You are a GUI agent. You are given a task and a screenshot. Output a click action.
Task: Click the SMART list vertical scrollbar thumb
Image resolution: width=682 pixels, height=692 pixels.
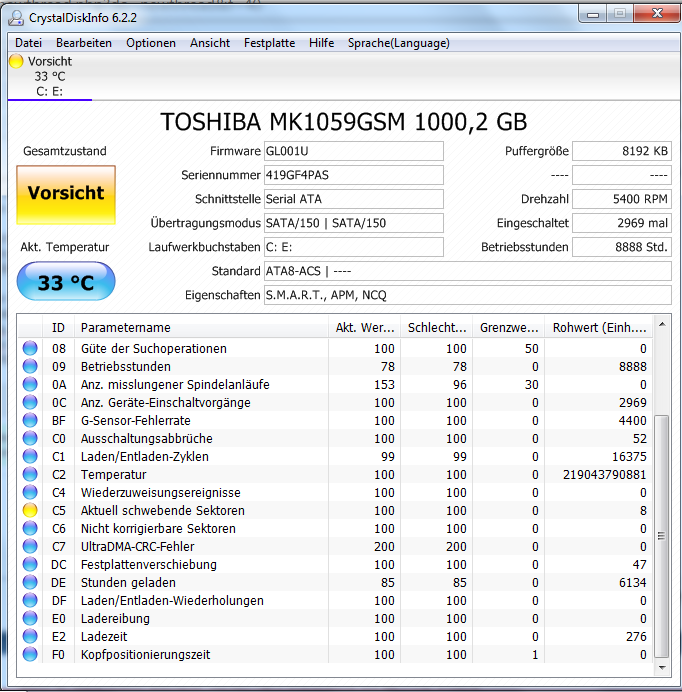click(x=661, y=536)
